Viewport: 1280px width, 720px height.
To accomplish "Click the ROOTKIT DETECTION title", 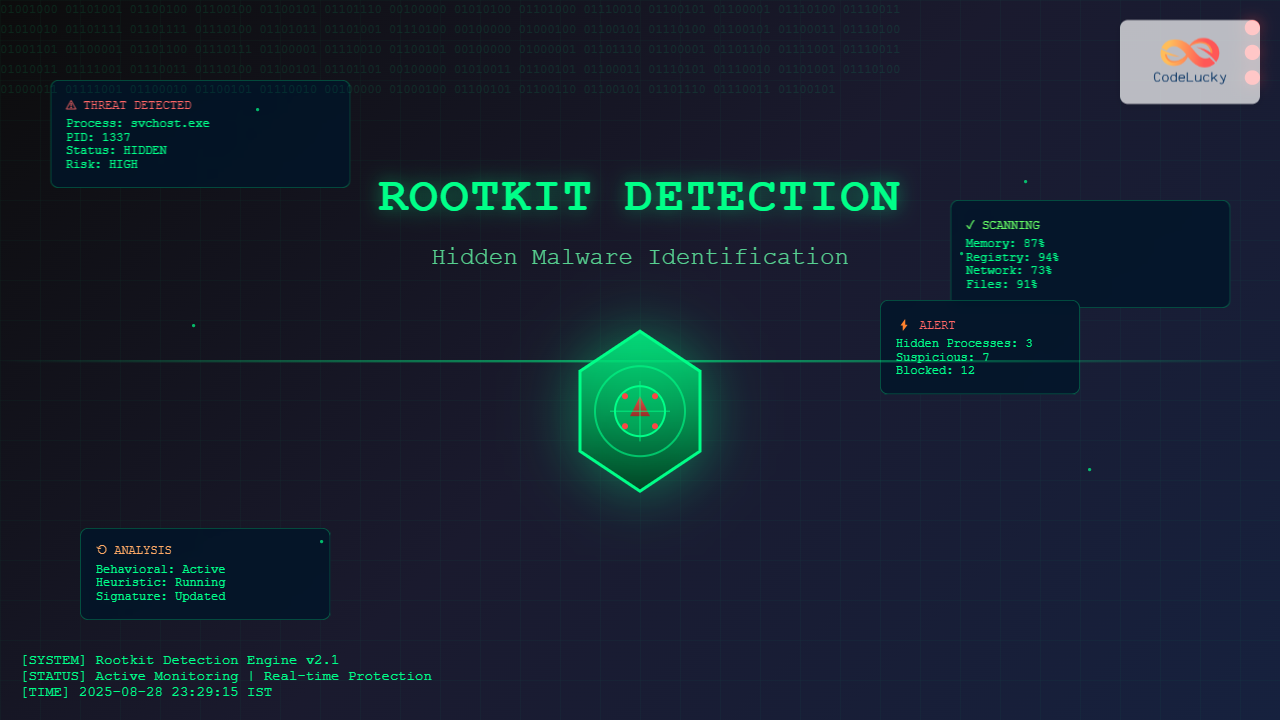I will click(x=639, y=197).
